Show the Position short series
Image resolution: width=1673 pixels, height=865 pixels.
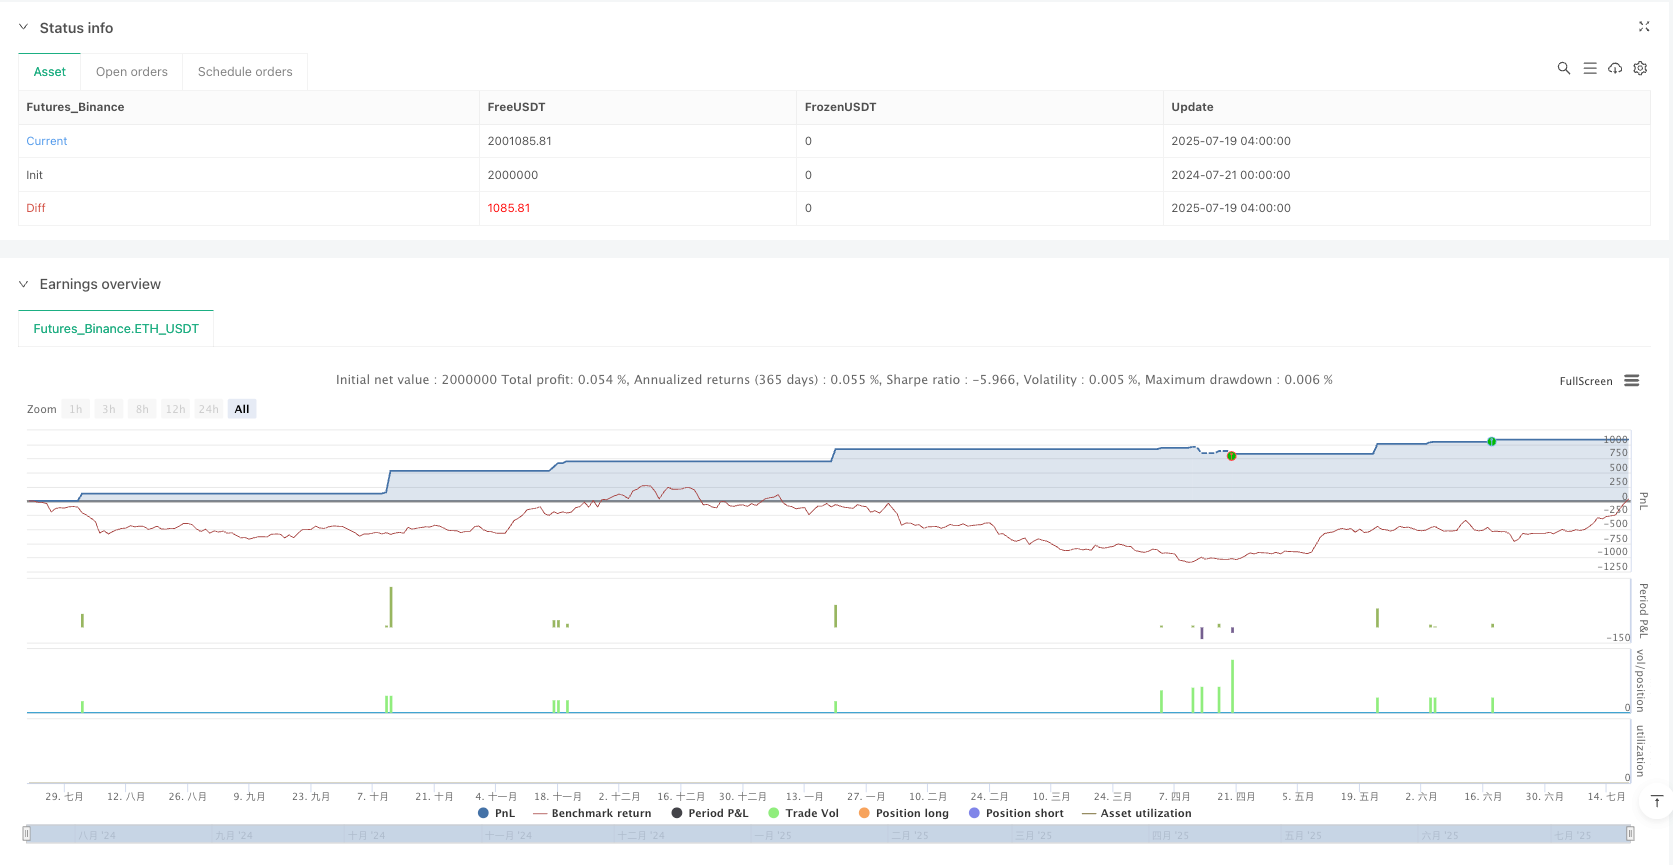click(x=1016, y=813)
